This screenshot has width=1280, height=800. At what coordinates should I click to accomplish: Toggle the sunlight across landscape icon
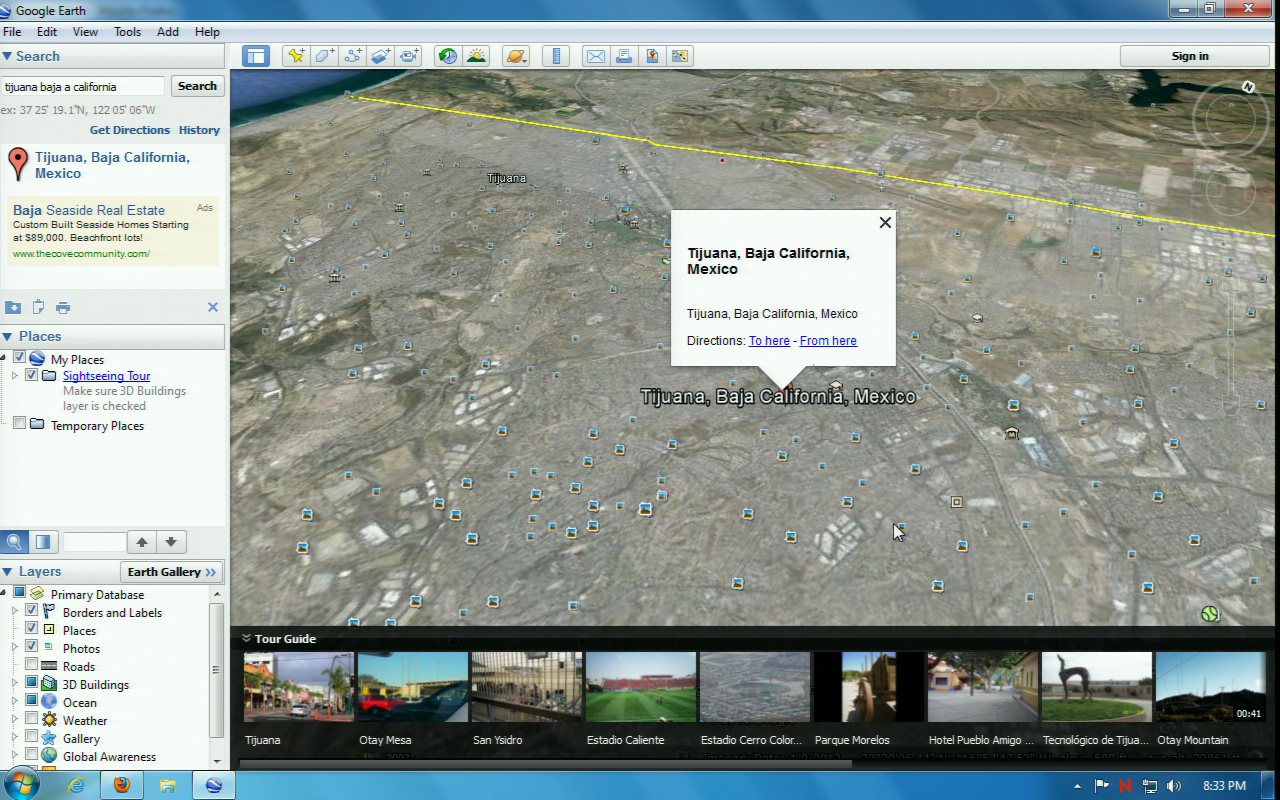click(x=476, y=56)
